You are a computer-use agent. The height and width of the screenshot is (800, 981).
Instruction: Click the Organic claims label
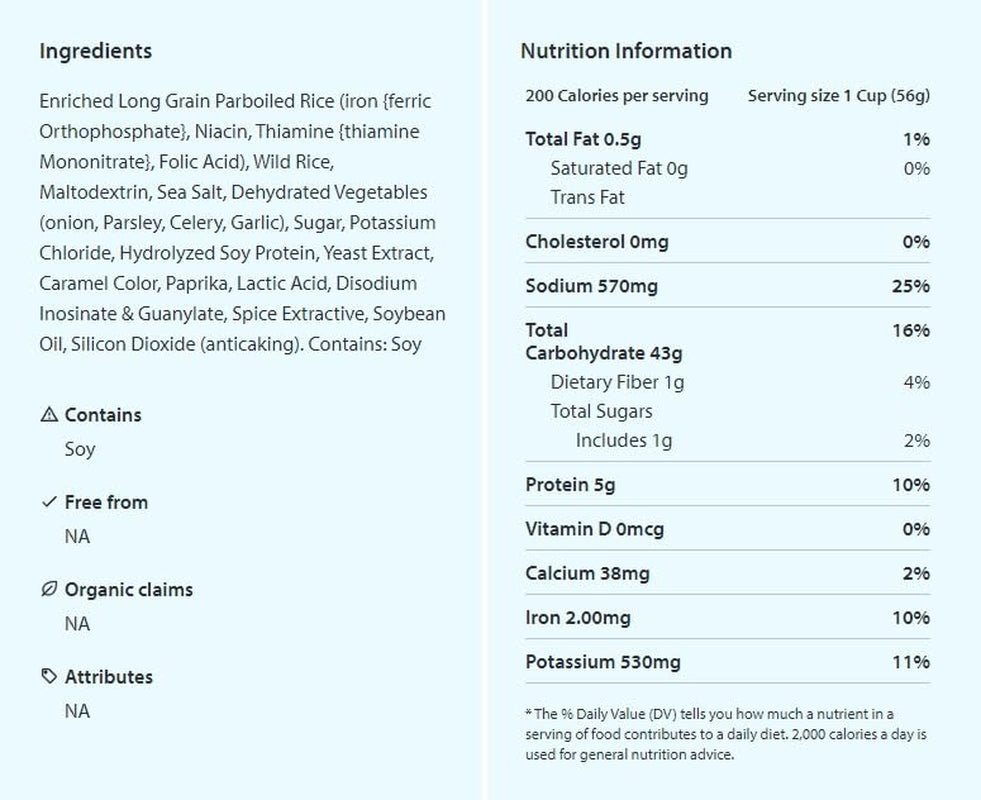click(x=129, y=590)
